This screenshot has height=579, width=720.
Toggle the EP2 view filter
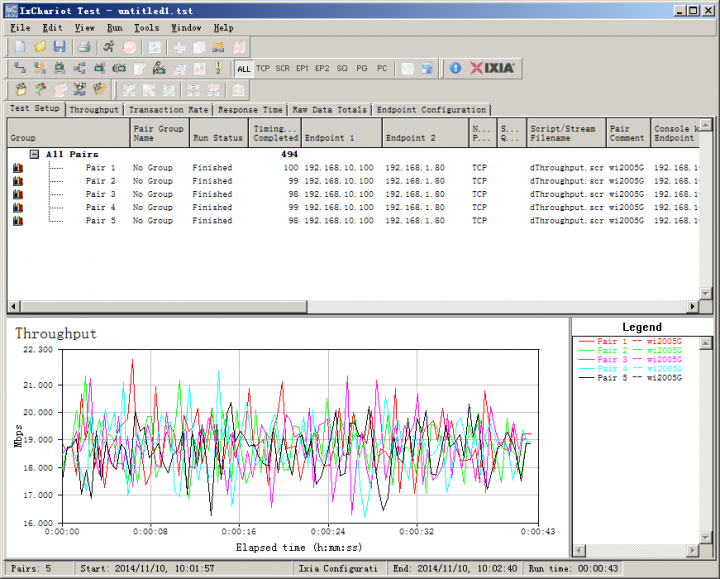(x=322, y=68)
